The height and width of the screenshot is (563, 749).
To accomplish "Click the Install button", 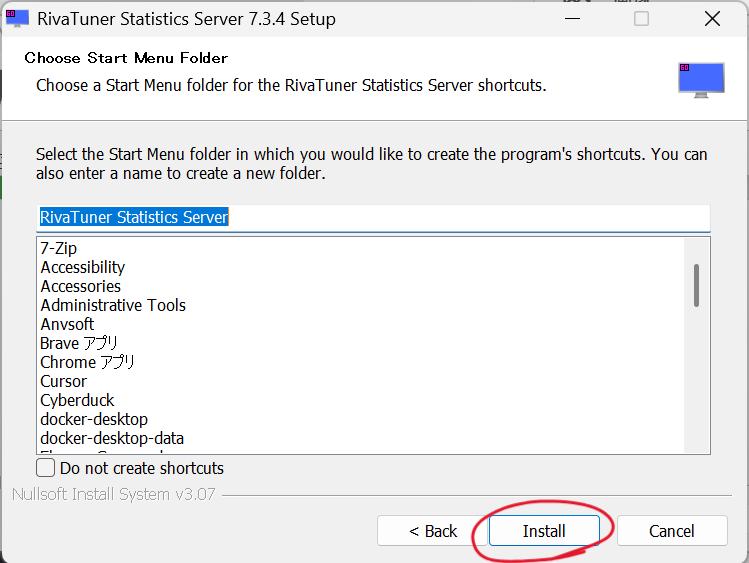I will point(543,531).
